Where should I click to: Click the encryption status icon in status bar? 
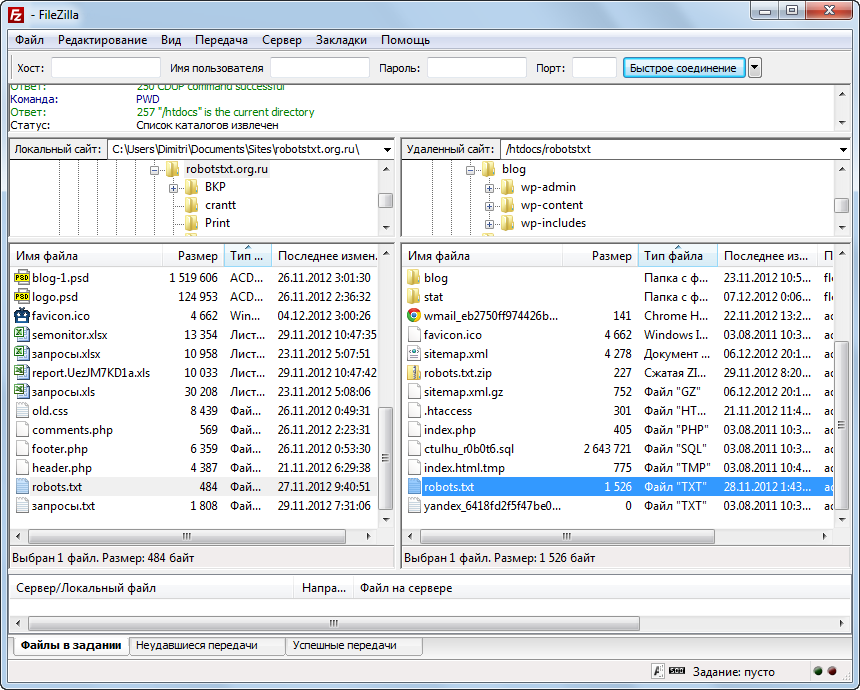click(x=658, y=671)
